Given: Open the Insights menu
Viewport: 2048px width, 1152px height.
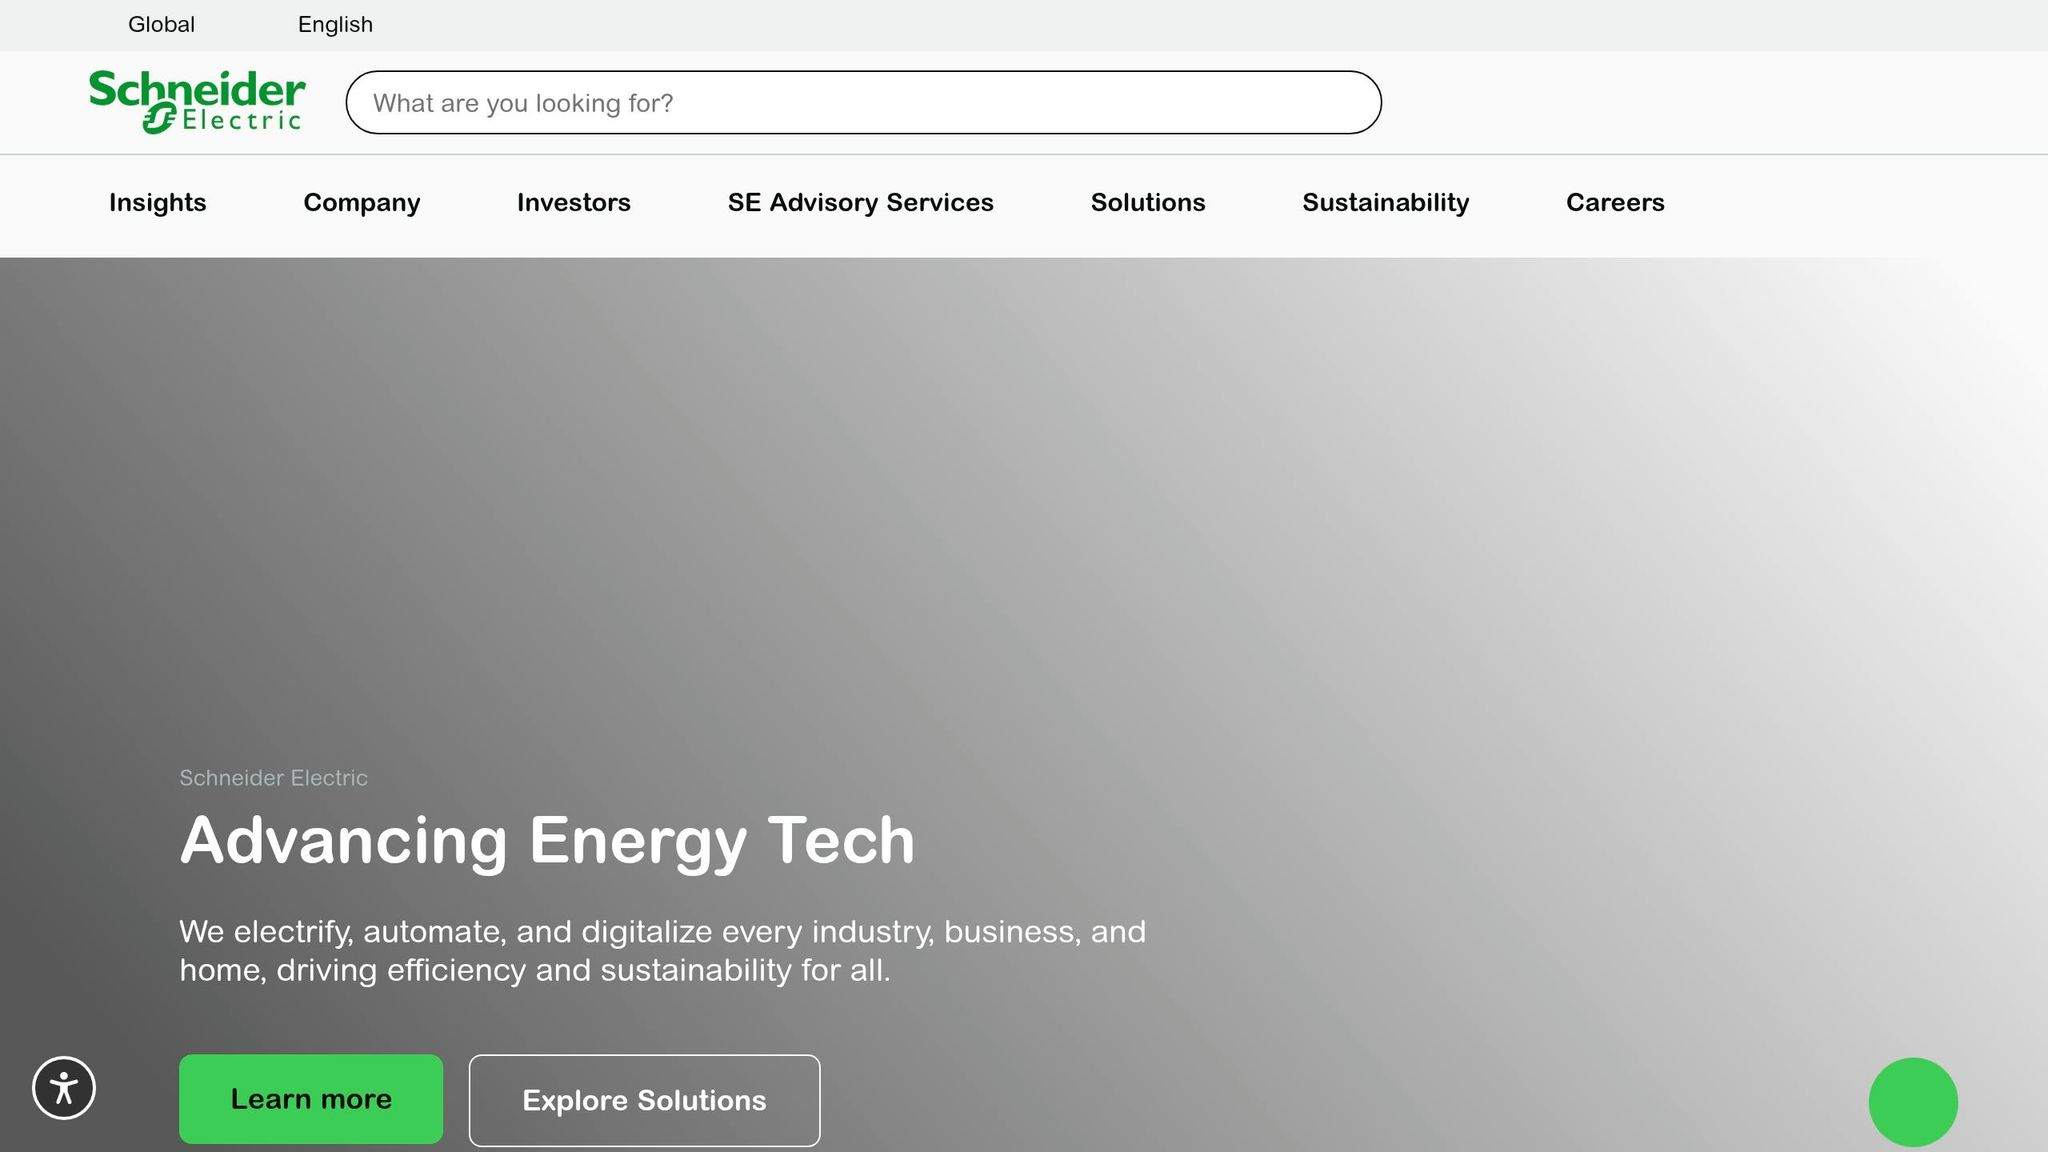Looking at the screenshot, I should coord(158,203).
